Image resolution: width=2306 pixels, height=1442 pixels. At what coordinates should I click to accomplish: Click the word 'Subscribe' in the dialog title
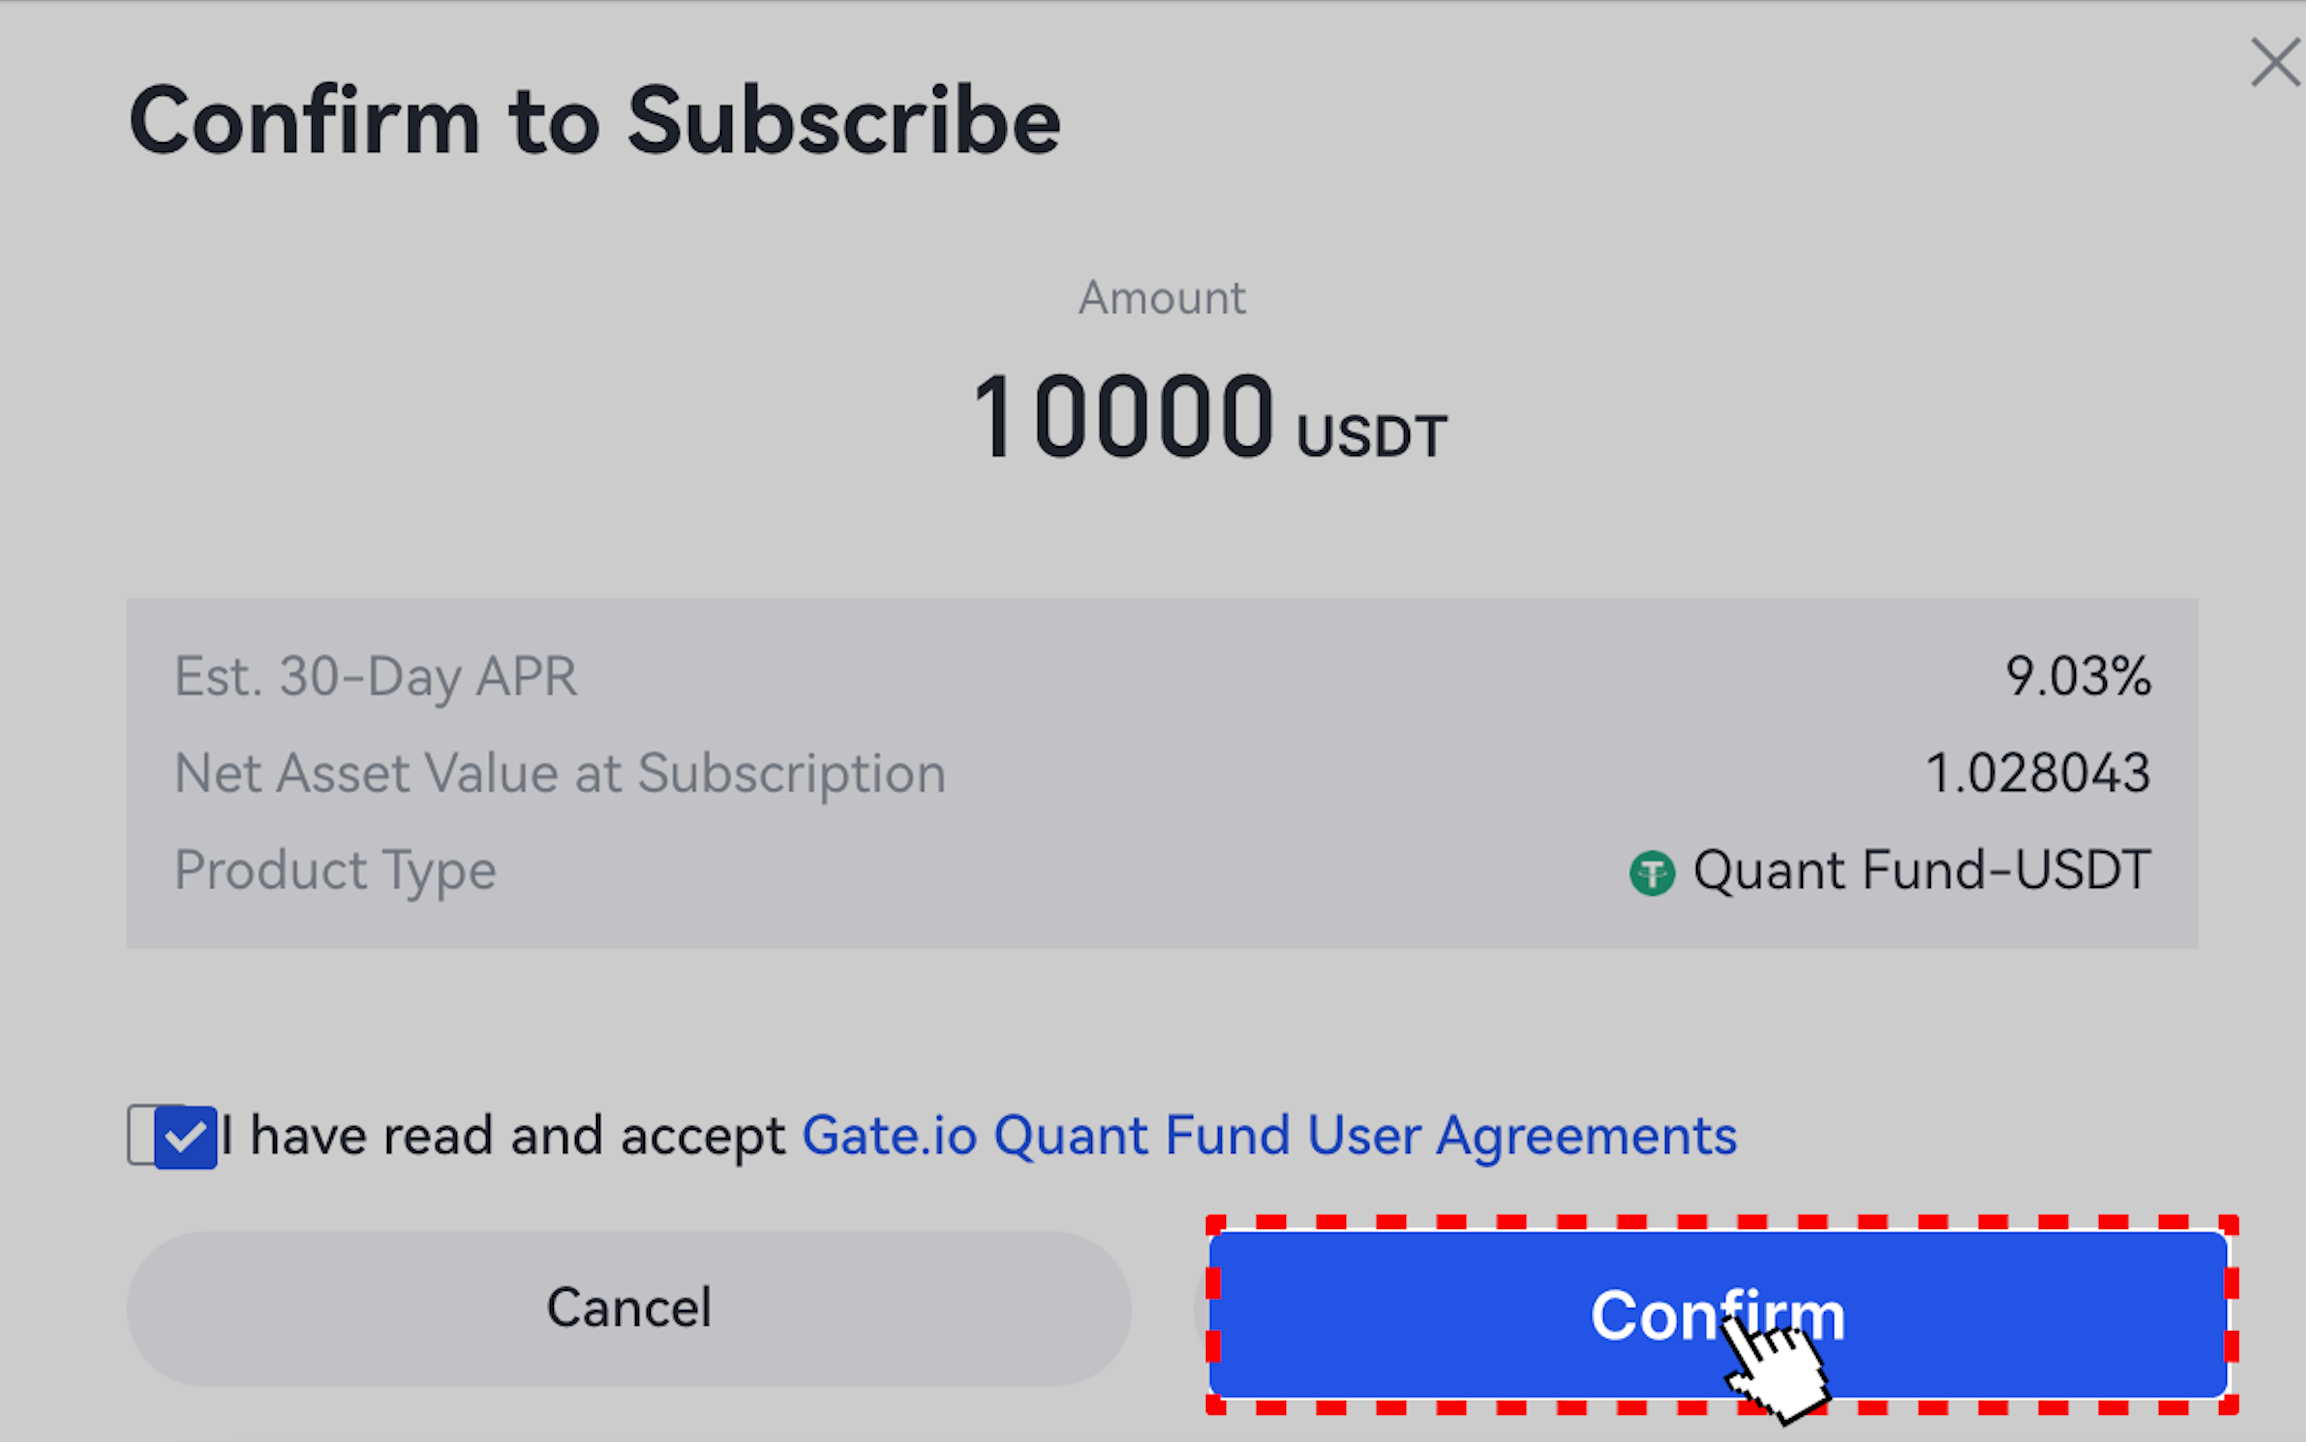843,122
